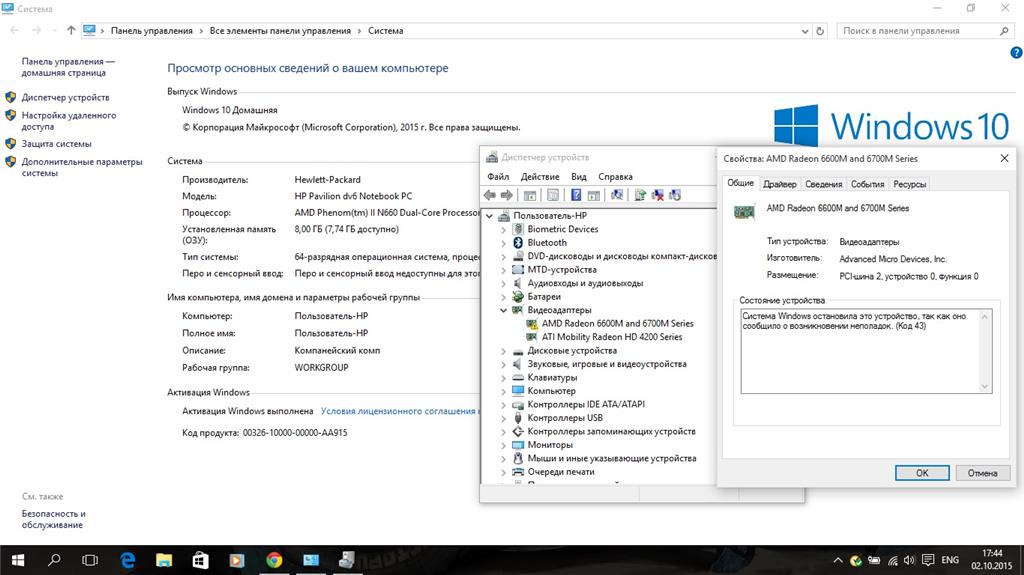The image size is (1024, 575).
Task: Click the Biometric Devices icon in tree
Action: 518,229
